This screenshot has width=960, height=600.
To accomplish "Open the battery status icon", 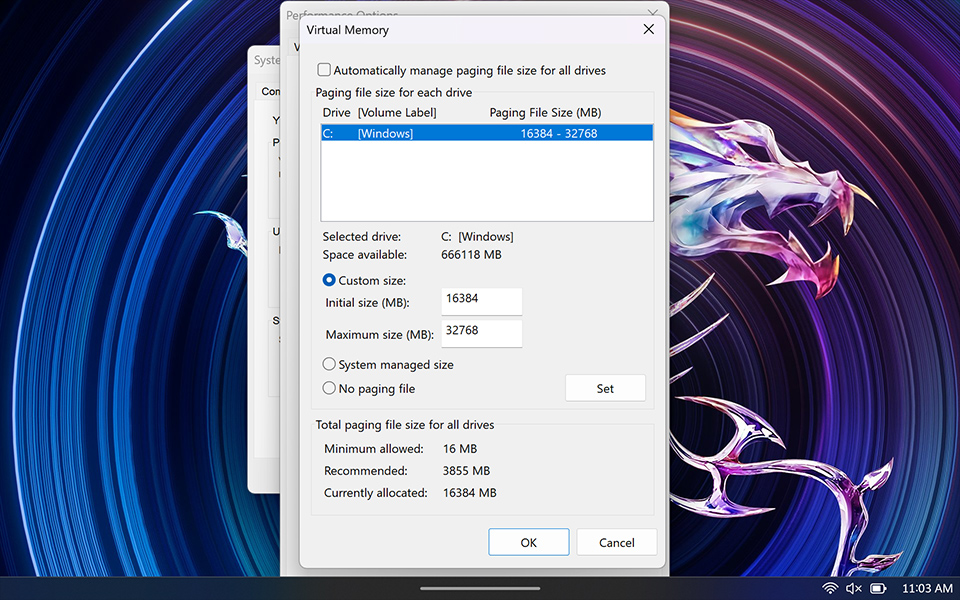I will (878, 589).
